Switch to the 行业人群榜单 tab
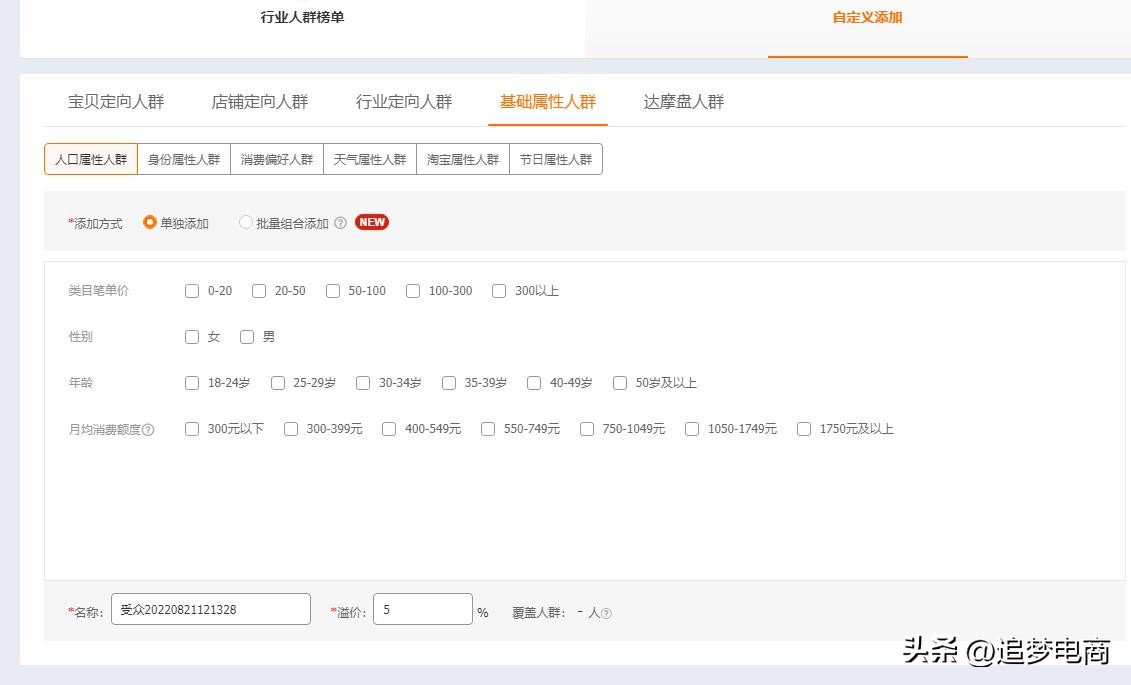The image size is (1131, 685). pyautogui.click(x=303, y=17)
